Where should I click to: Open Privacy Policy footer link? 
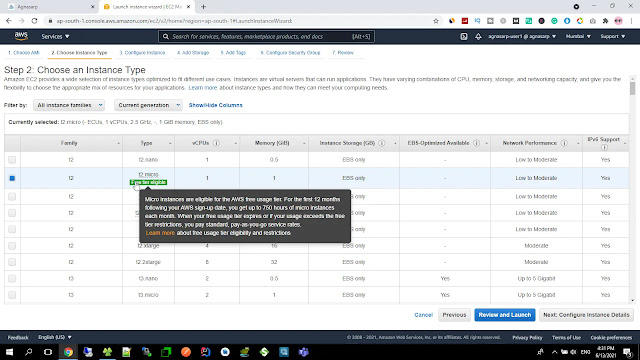pos(527,338)
